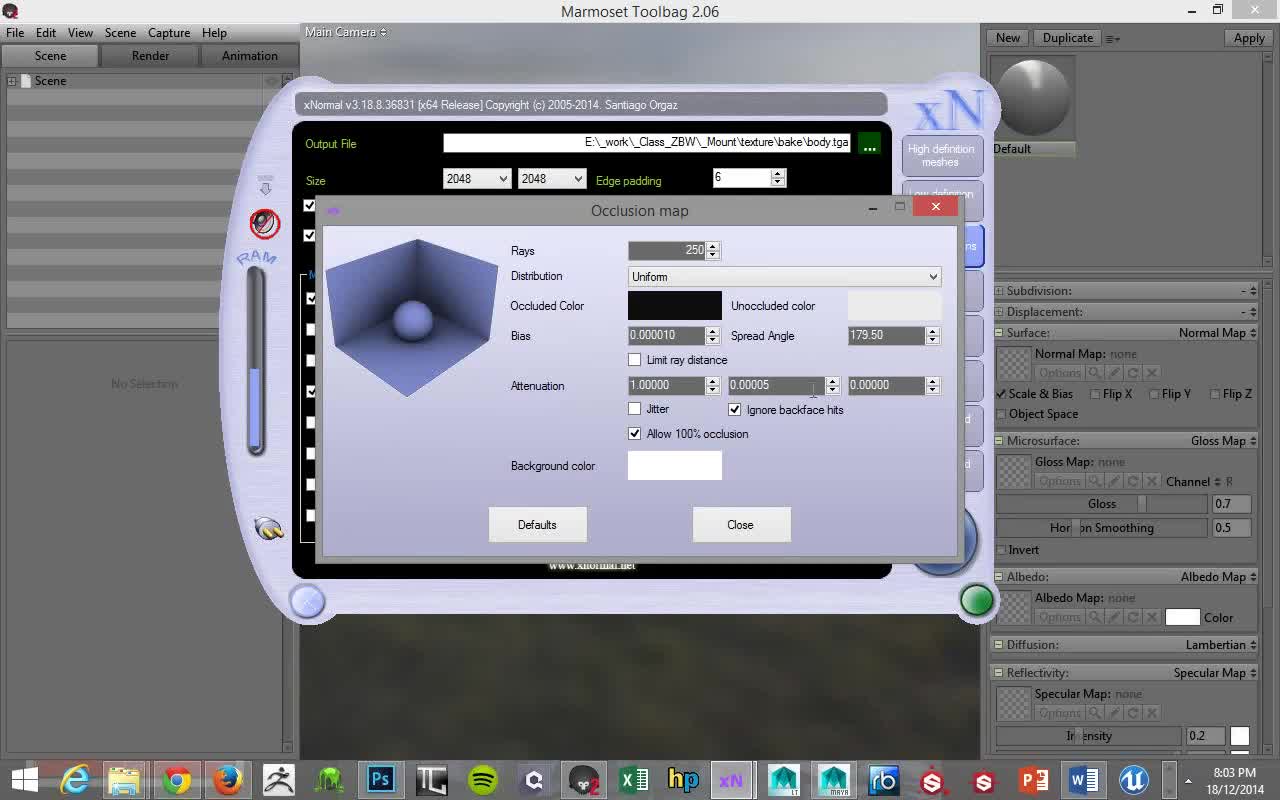Browse output file with green ellipsis button
Viewport: 1280px width, 800px height.
coord(869,144)
